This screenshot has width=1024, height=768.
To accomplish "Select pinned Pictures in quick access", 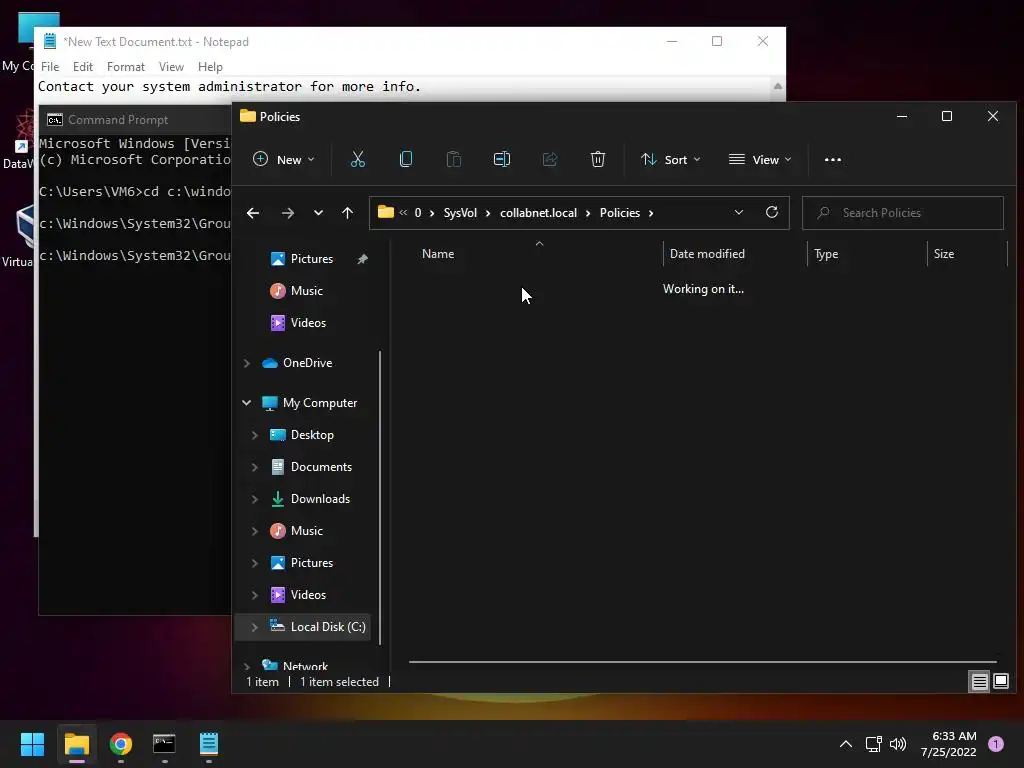I will tap(312, 259).
